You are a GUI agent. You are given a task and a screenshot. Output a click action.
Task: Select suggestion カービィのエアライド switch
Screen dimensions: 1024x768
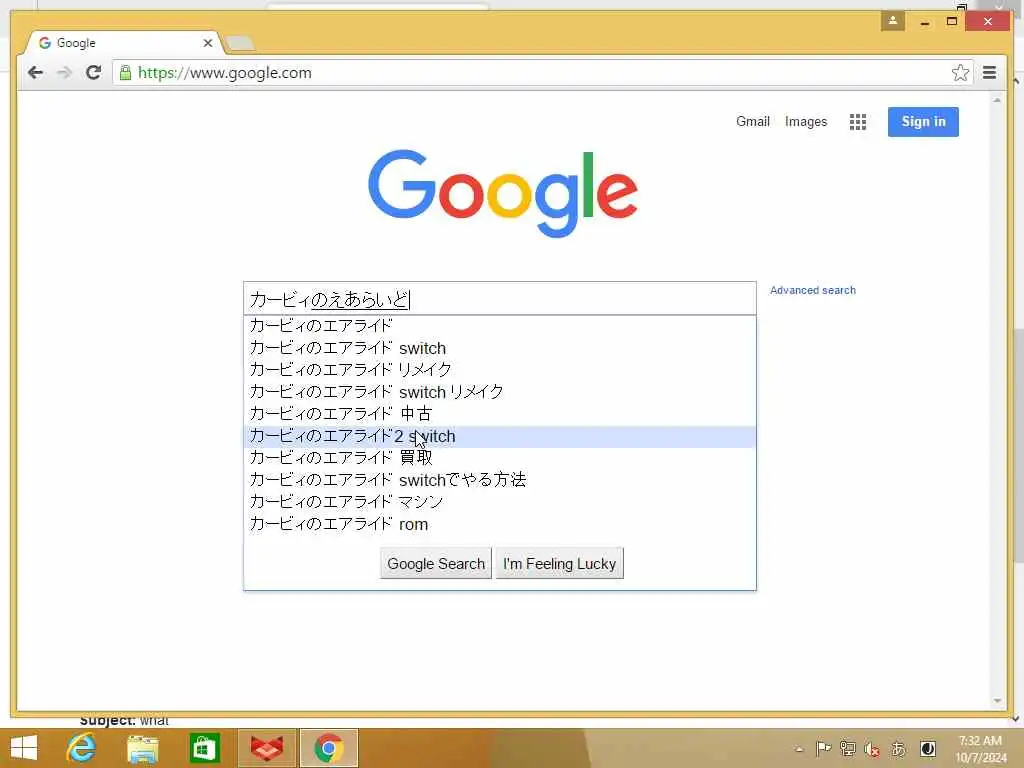500,348
